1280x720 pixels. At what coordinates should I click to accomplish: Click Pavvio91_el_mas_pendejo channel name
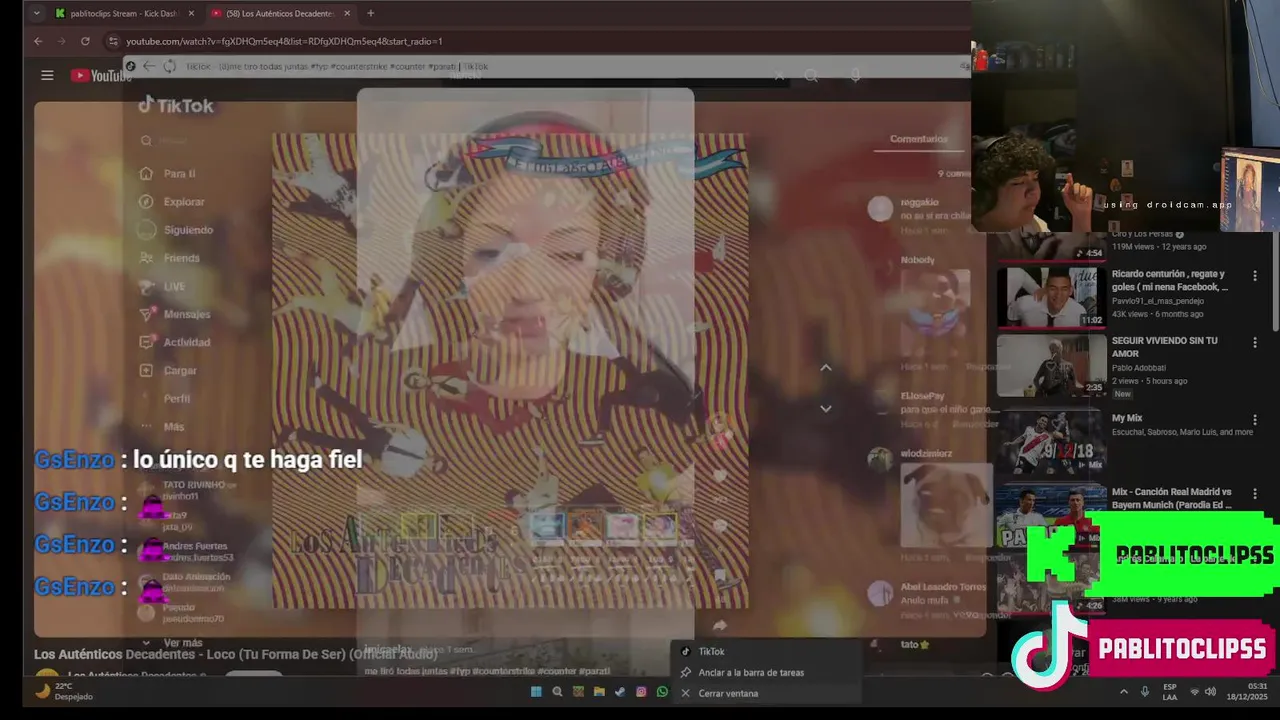[1157, 301]
